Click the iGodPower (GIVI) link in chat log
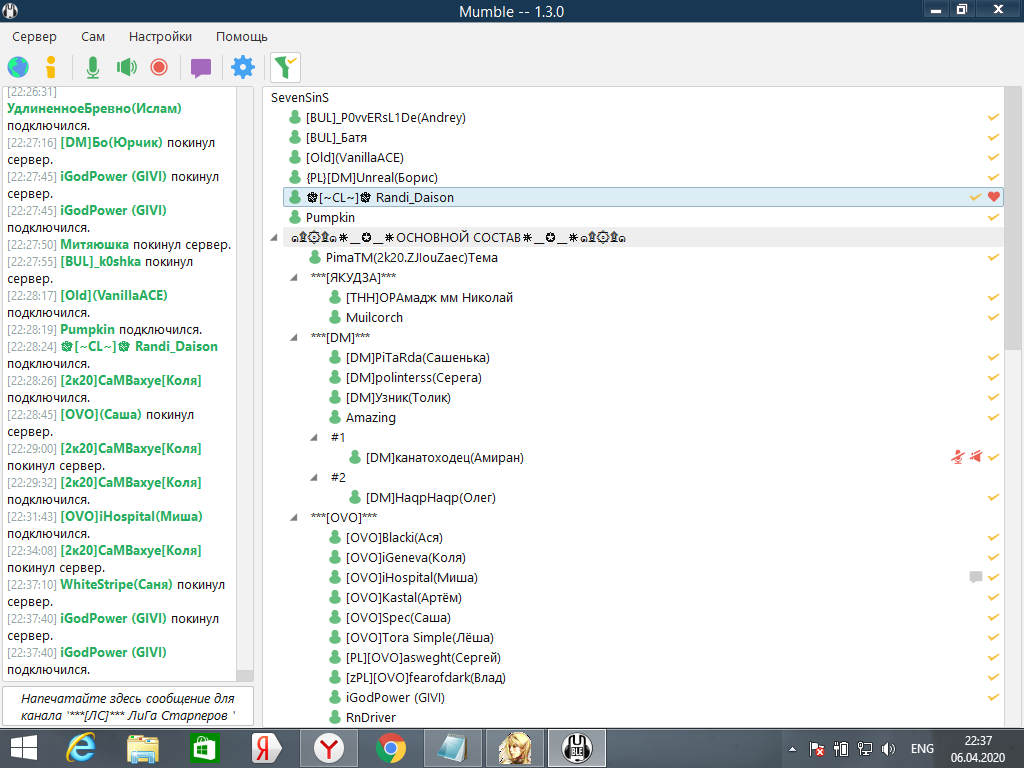1024x768 pixels. pos(113,177)
